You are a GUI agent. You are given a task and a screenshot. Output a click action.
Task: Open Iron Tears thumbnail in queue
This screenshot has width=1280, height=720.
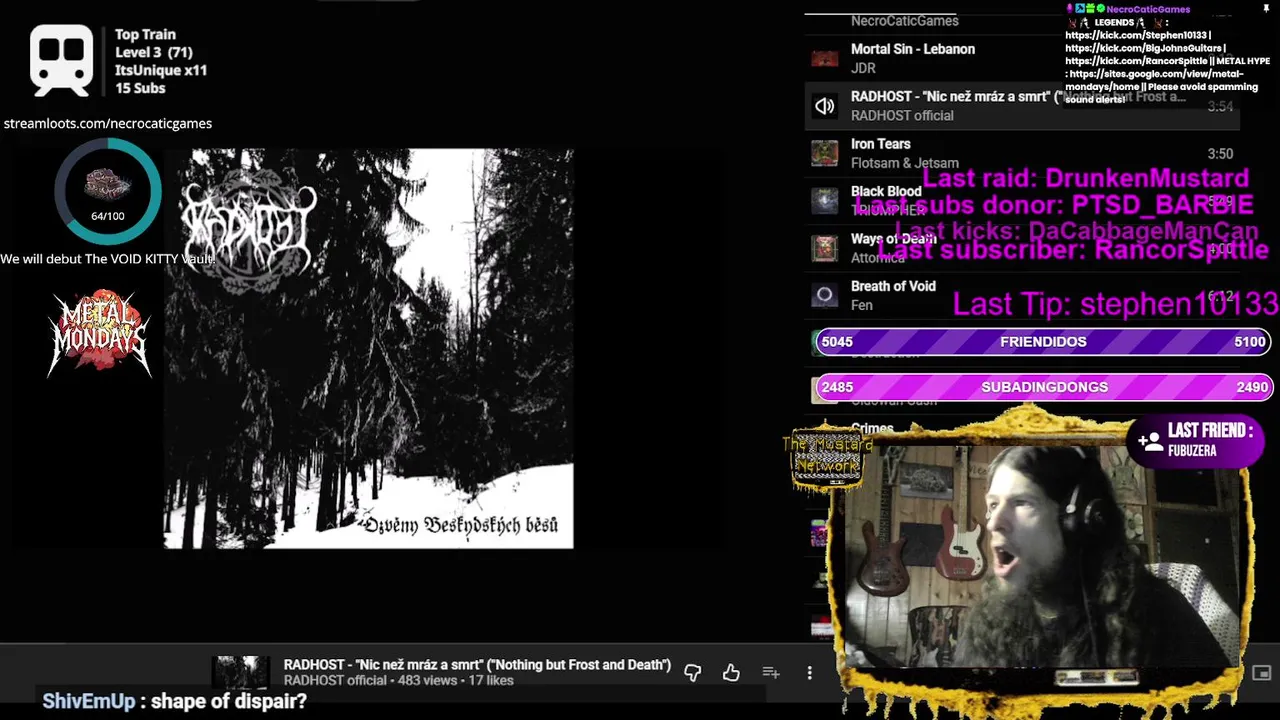824,153
